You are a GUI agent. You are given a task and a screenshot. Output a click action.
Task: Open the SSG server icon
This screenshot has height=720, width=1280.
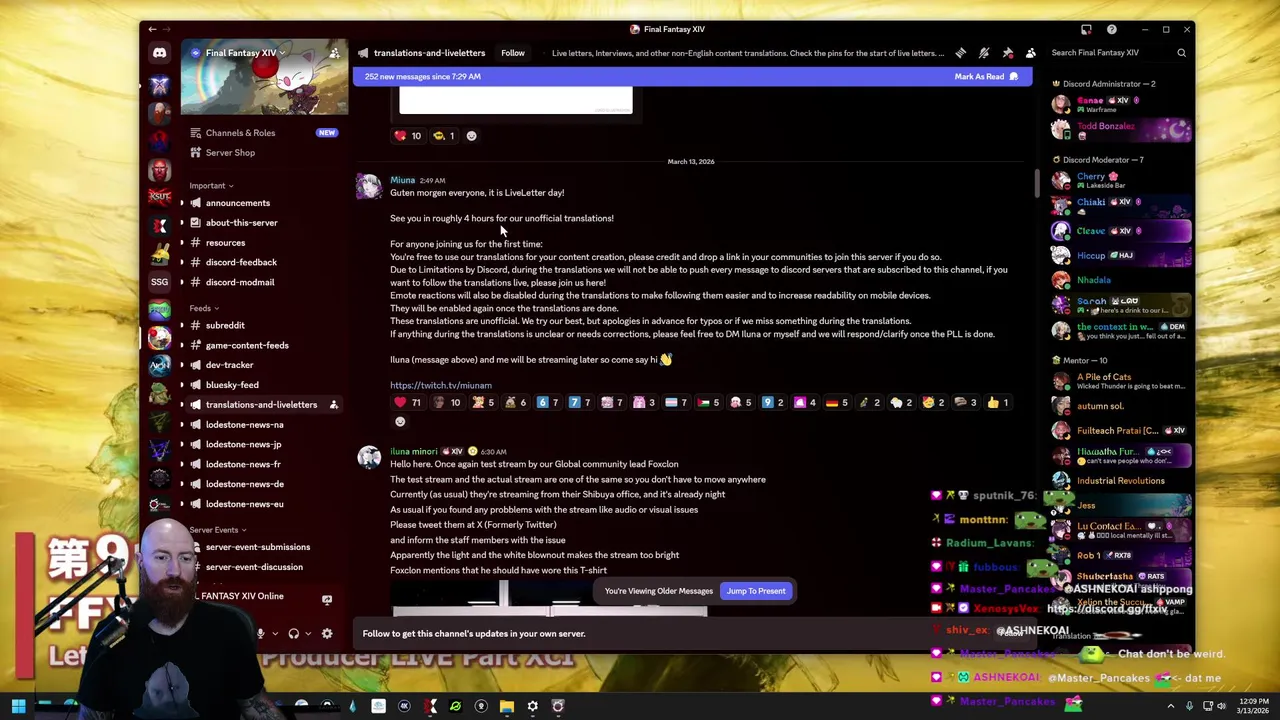pyautogui.click(x=159, y=282)
